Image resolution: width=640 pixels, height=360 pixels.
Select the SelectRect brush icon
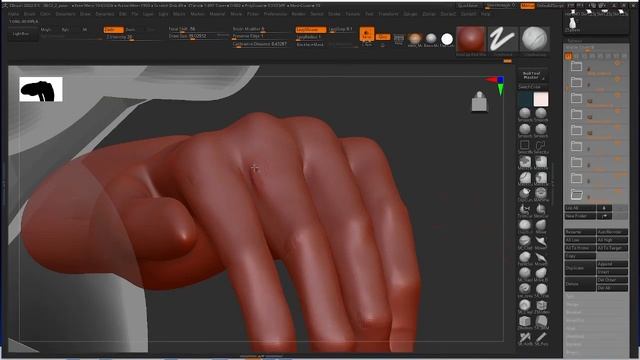[525, 146]
